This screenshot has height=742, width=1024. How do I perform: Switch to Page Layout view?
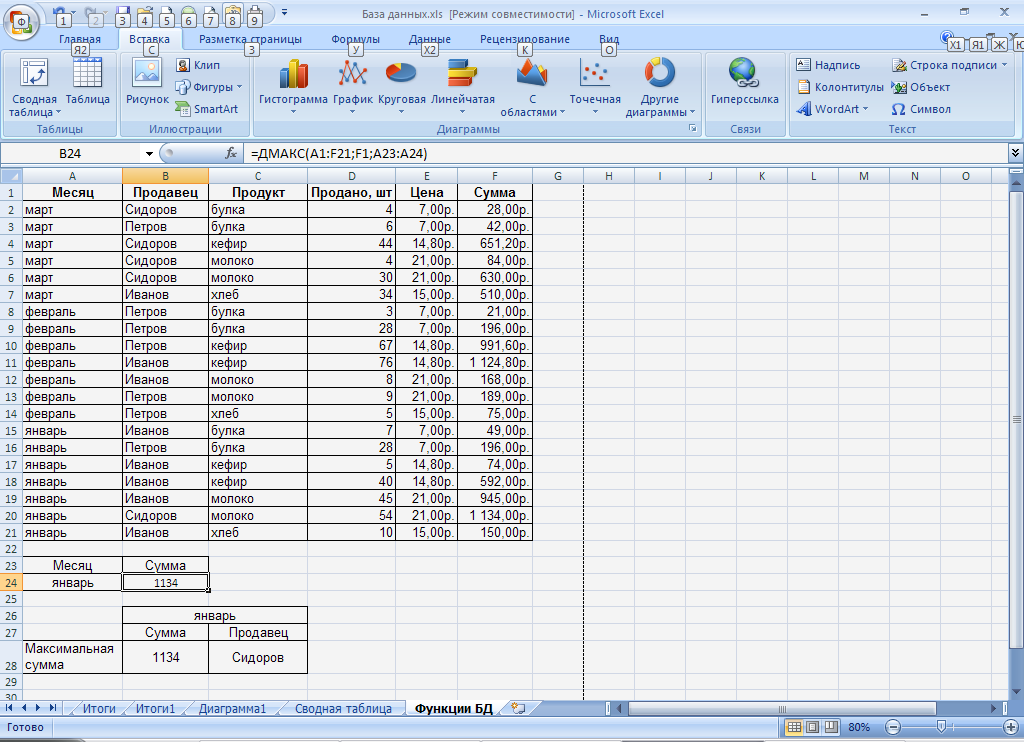coord(812,727)
